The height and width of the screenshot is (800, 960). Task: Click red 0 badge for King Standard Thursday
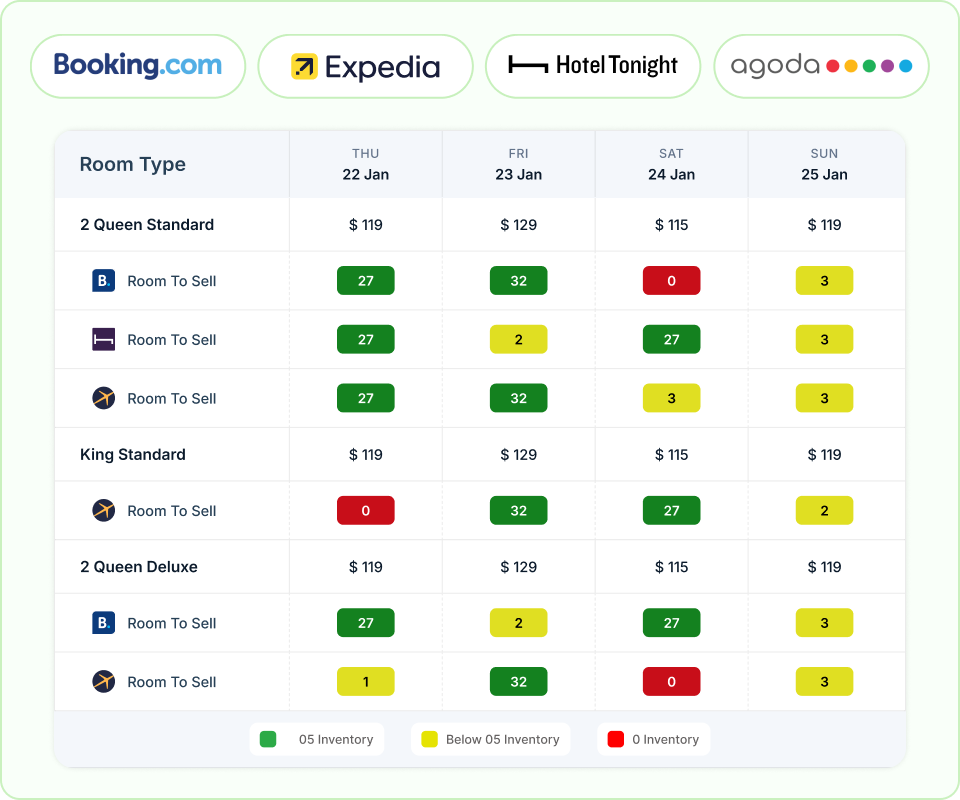click(x=366, y=510)
